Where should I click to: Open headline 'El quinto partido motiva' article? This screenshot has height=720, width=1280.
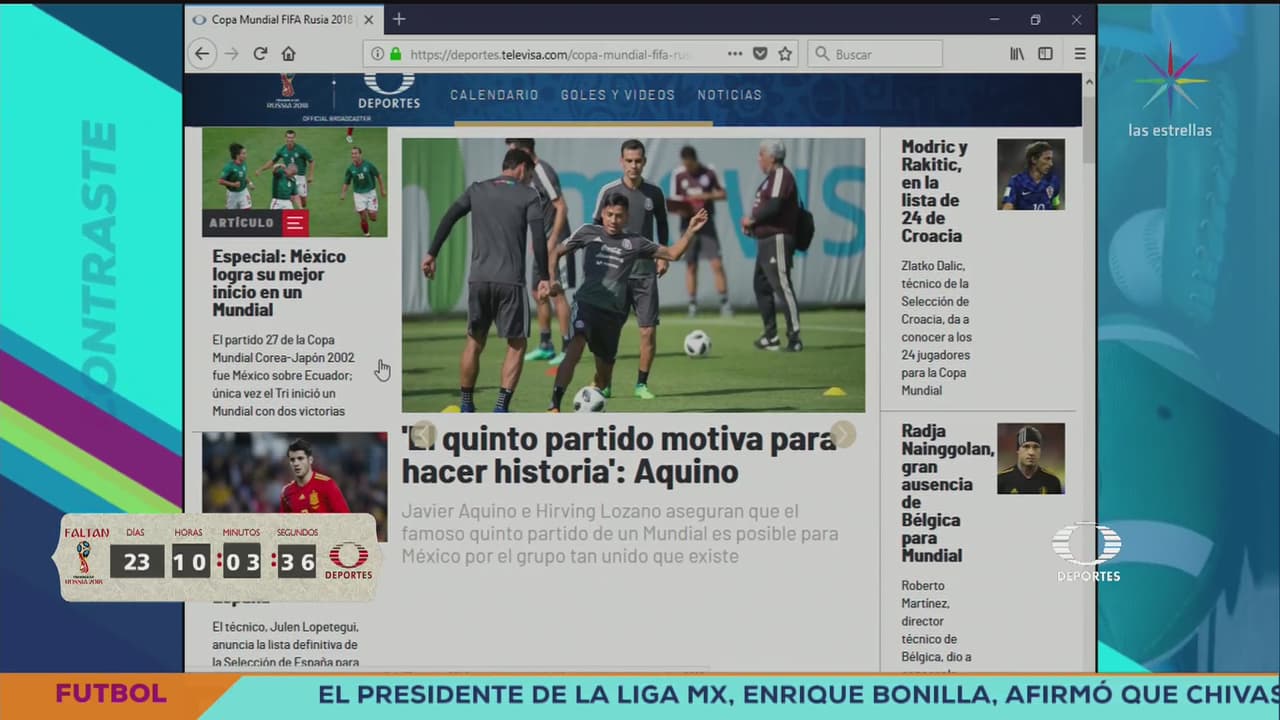tap(619, 454)
